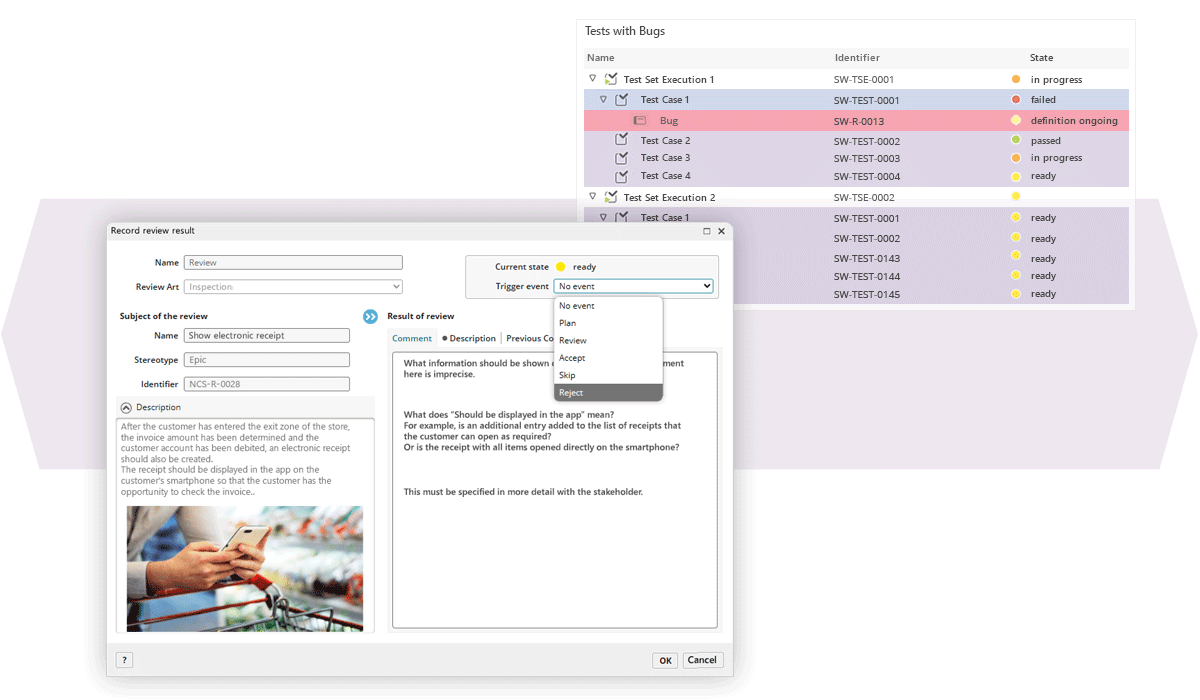Viewport: 1200px width, 700px height.
Task: Click the Test Set Execution 2 icon
Action: pyautogui.click(x=611, y=197)
